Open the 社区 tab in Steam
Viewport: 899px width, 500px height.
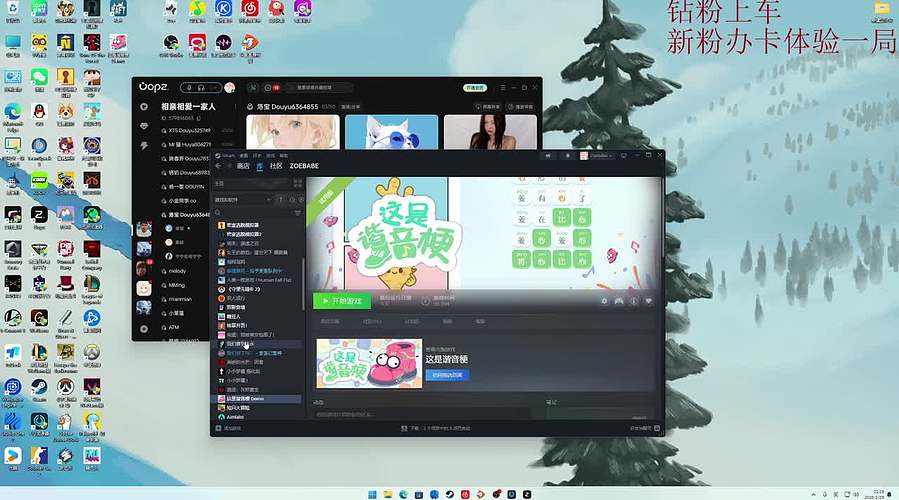click(276, 166)
